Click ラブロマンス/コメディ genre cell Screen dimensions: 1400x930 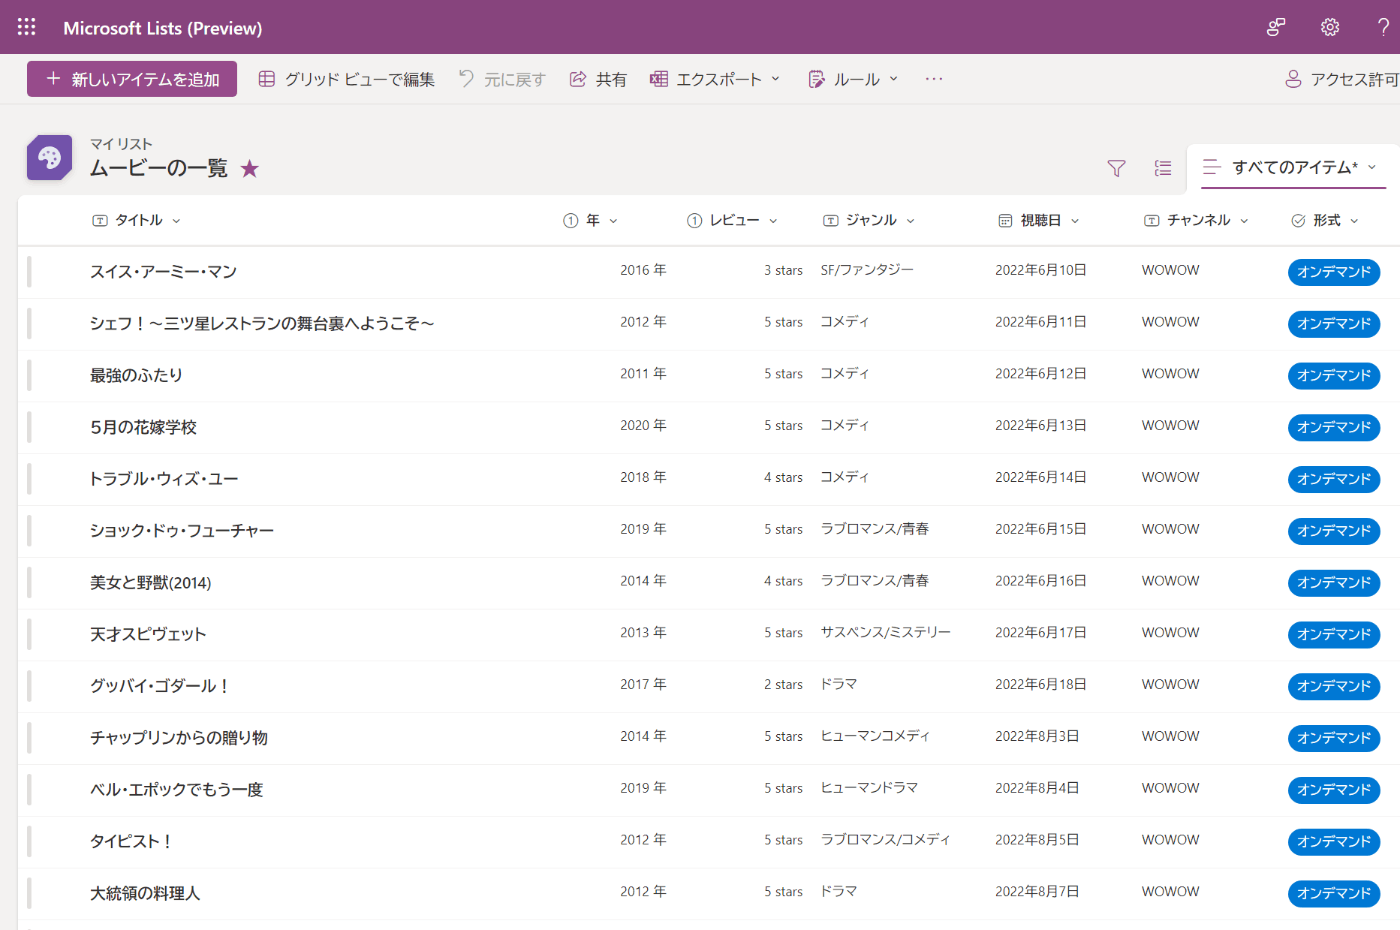(886, 840)
